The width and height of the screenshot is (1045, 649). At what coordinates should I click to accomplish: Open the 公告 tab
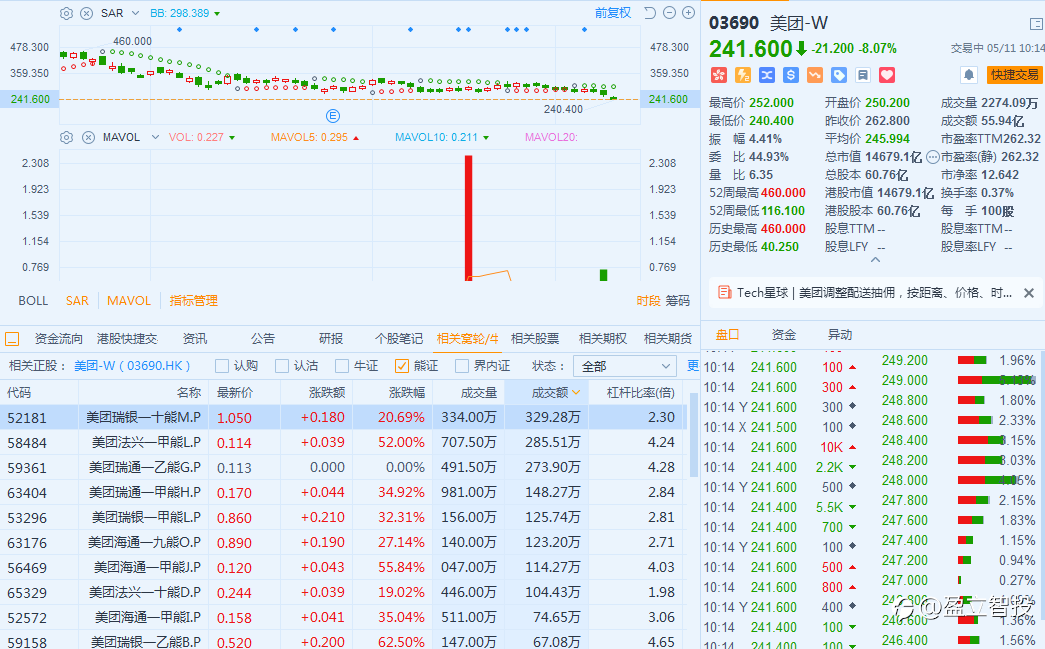[263, 339]
